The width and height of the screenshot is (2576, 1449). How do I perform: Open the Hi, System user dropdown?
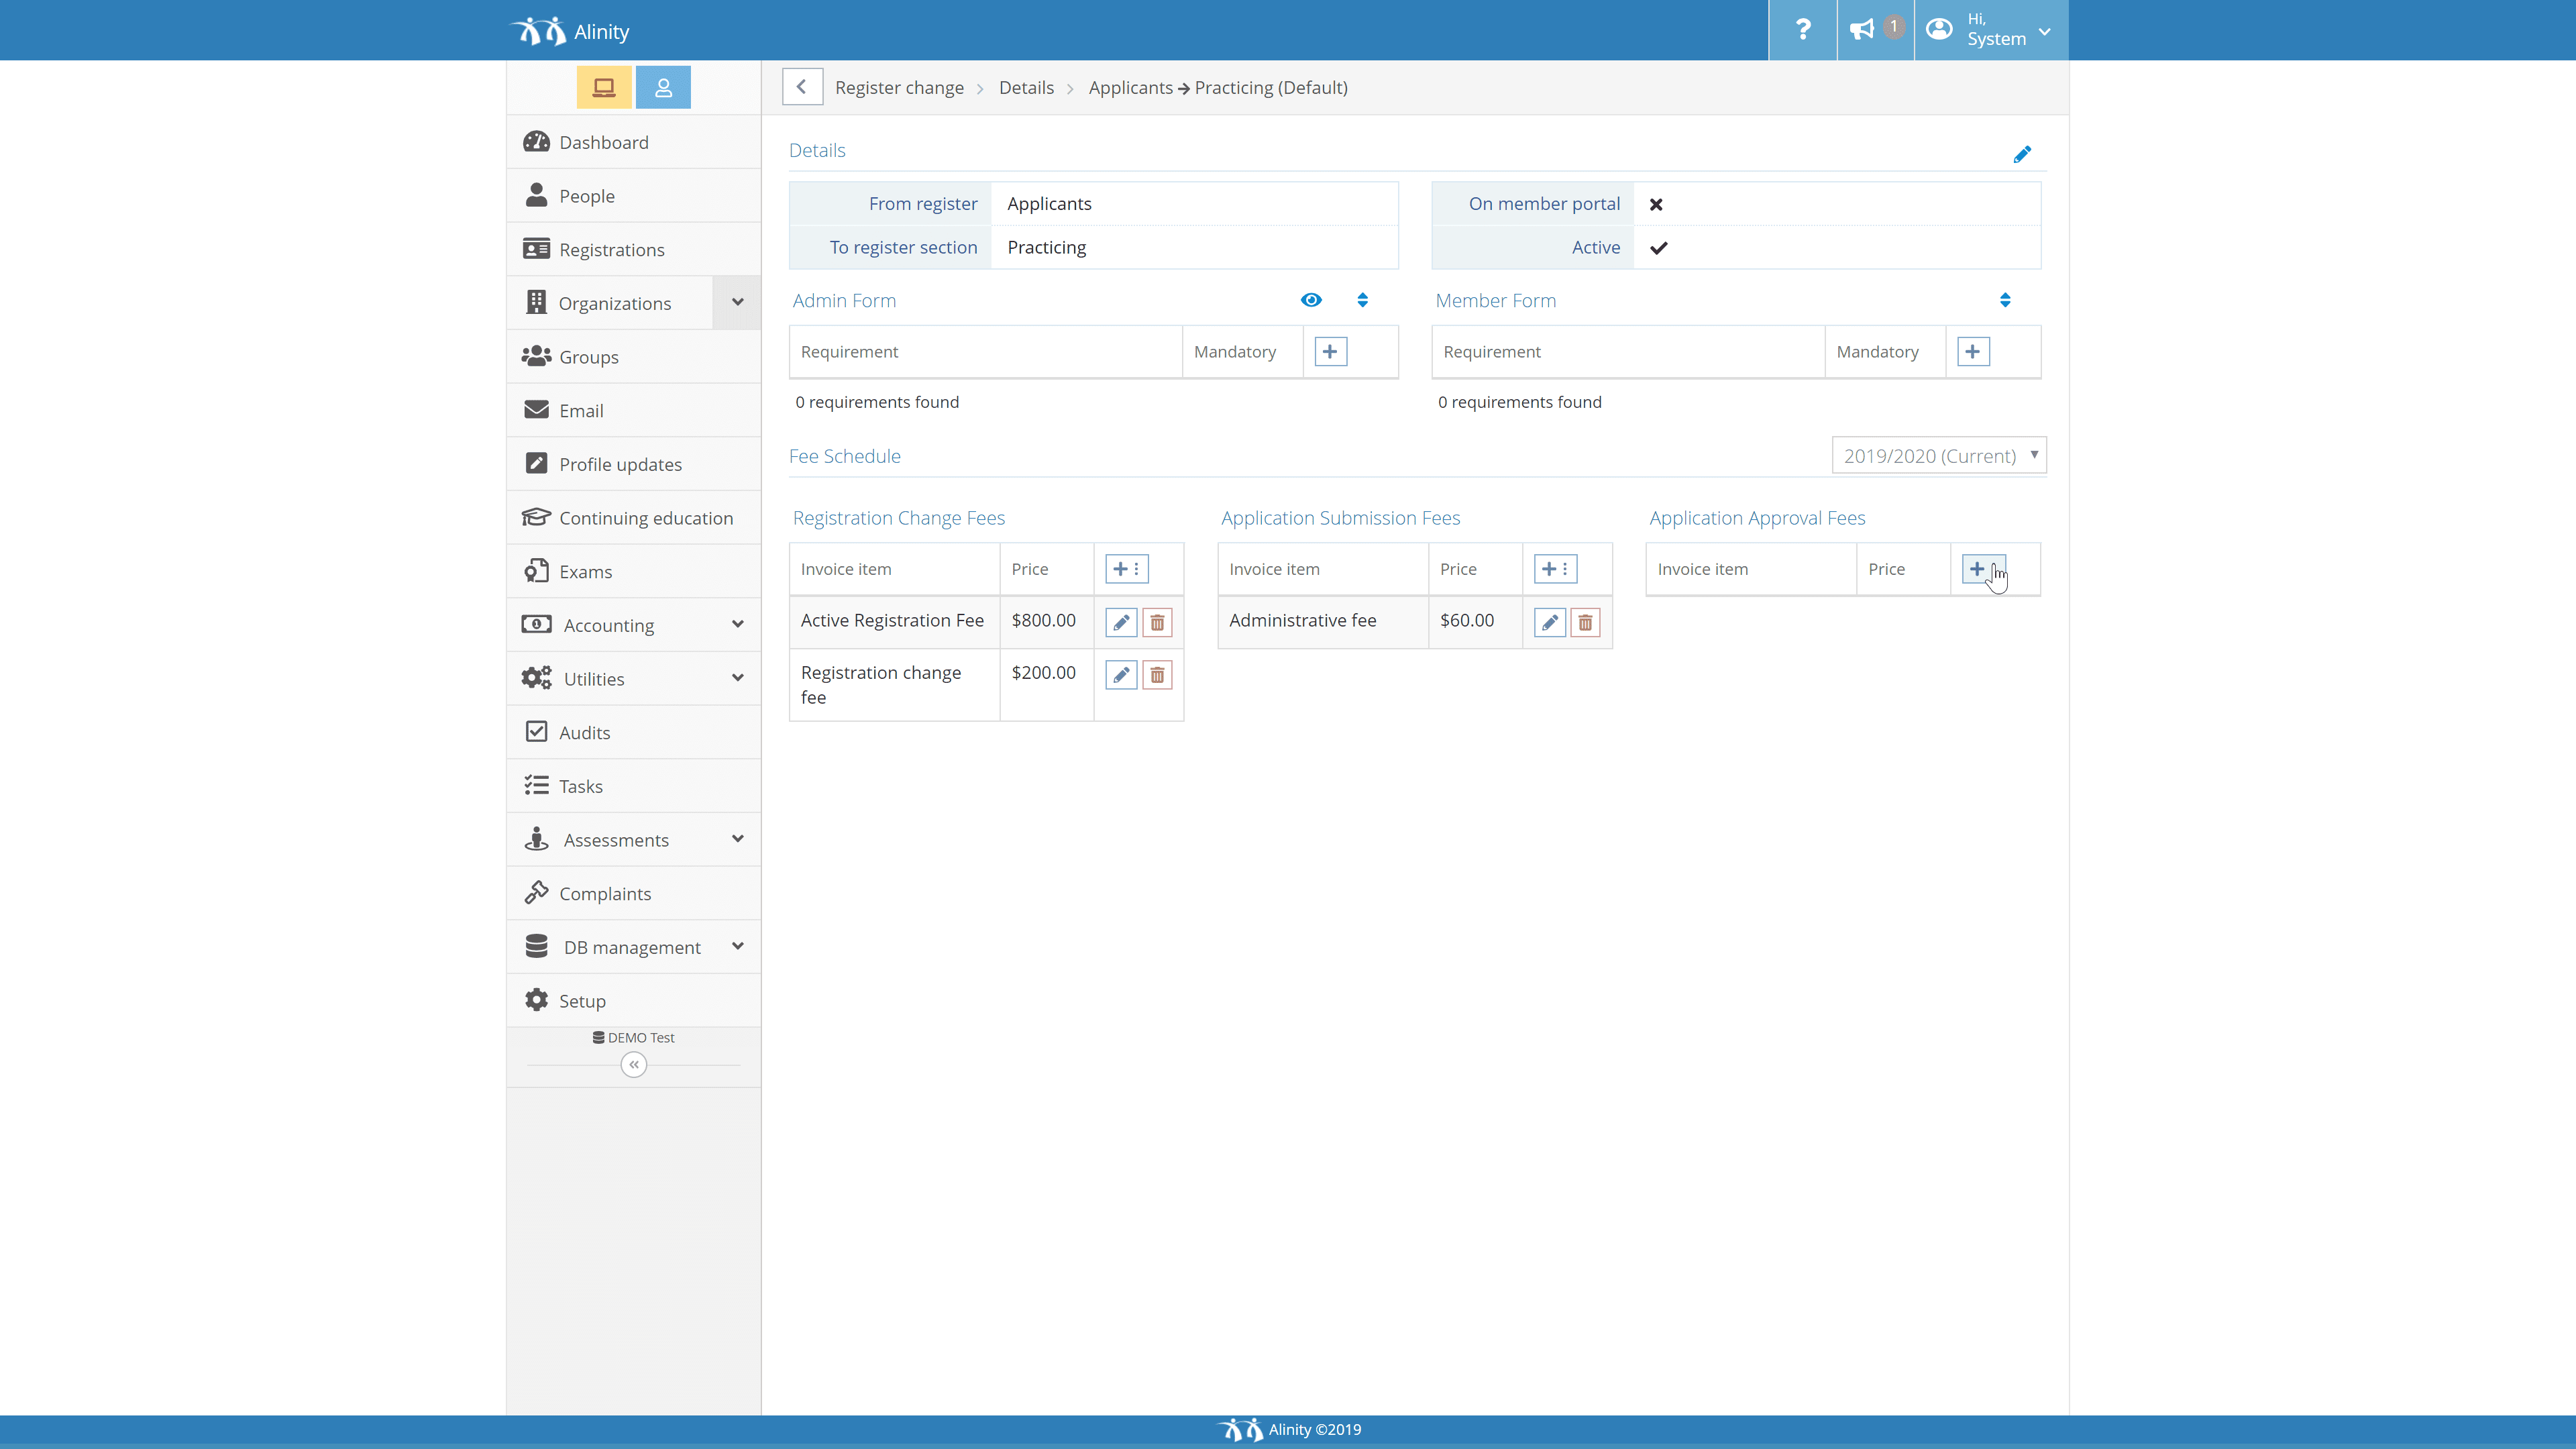point(1991,30)
